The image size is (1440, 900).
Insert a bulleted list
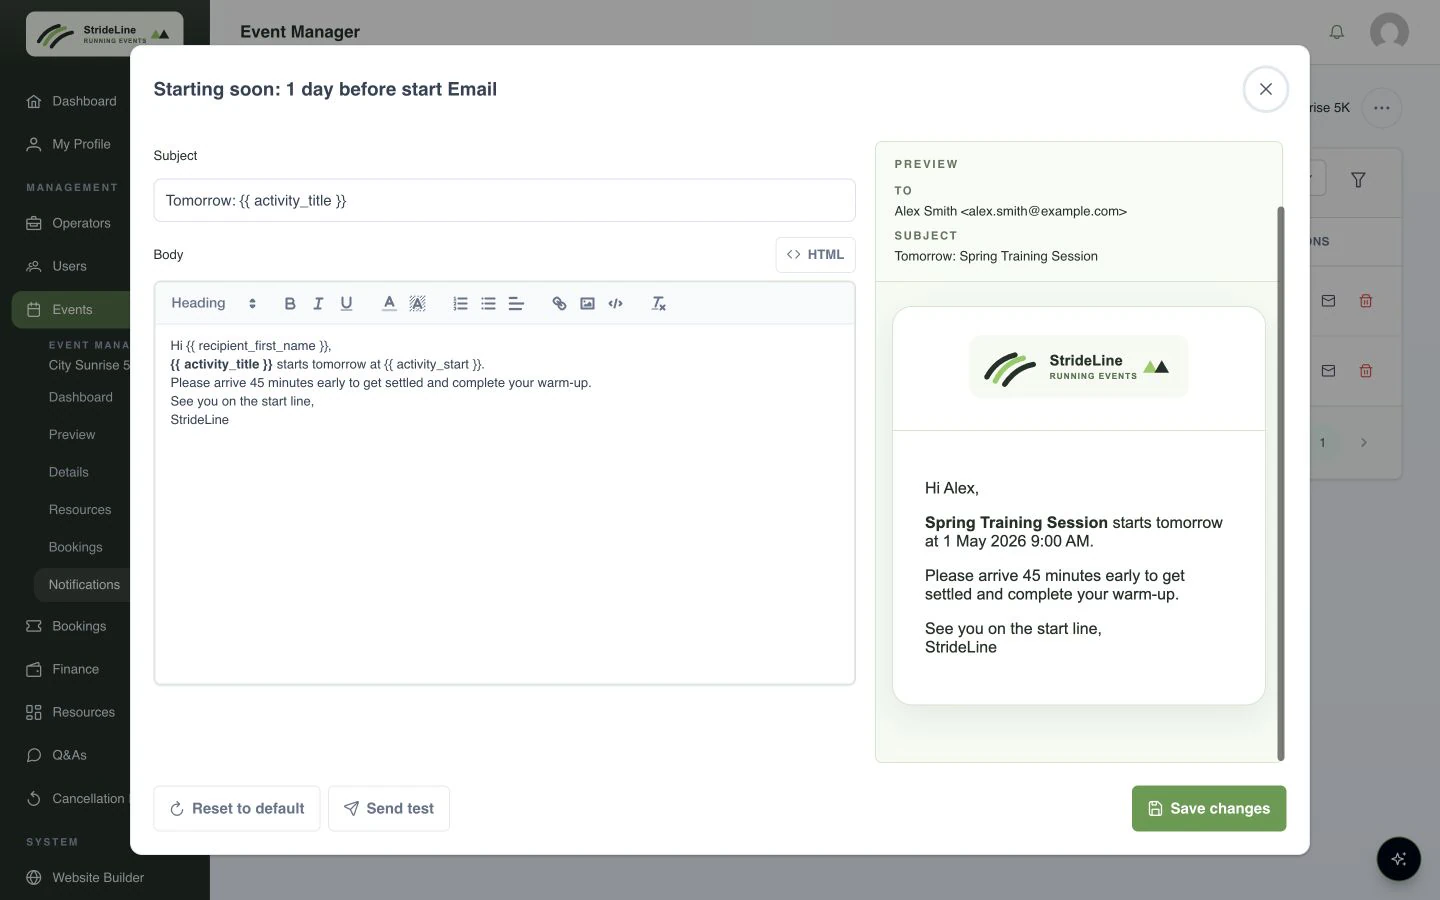coord(488,303)
